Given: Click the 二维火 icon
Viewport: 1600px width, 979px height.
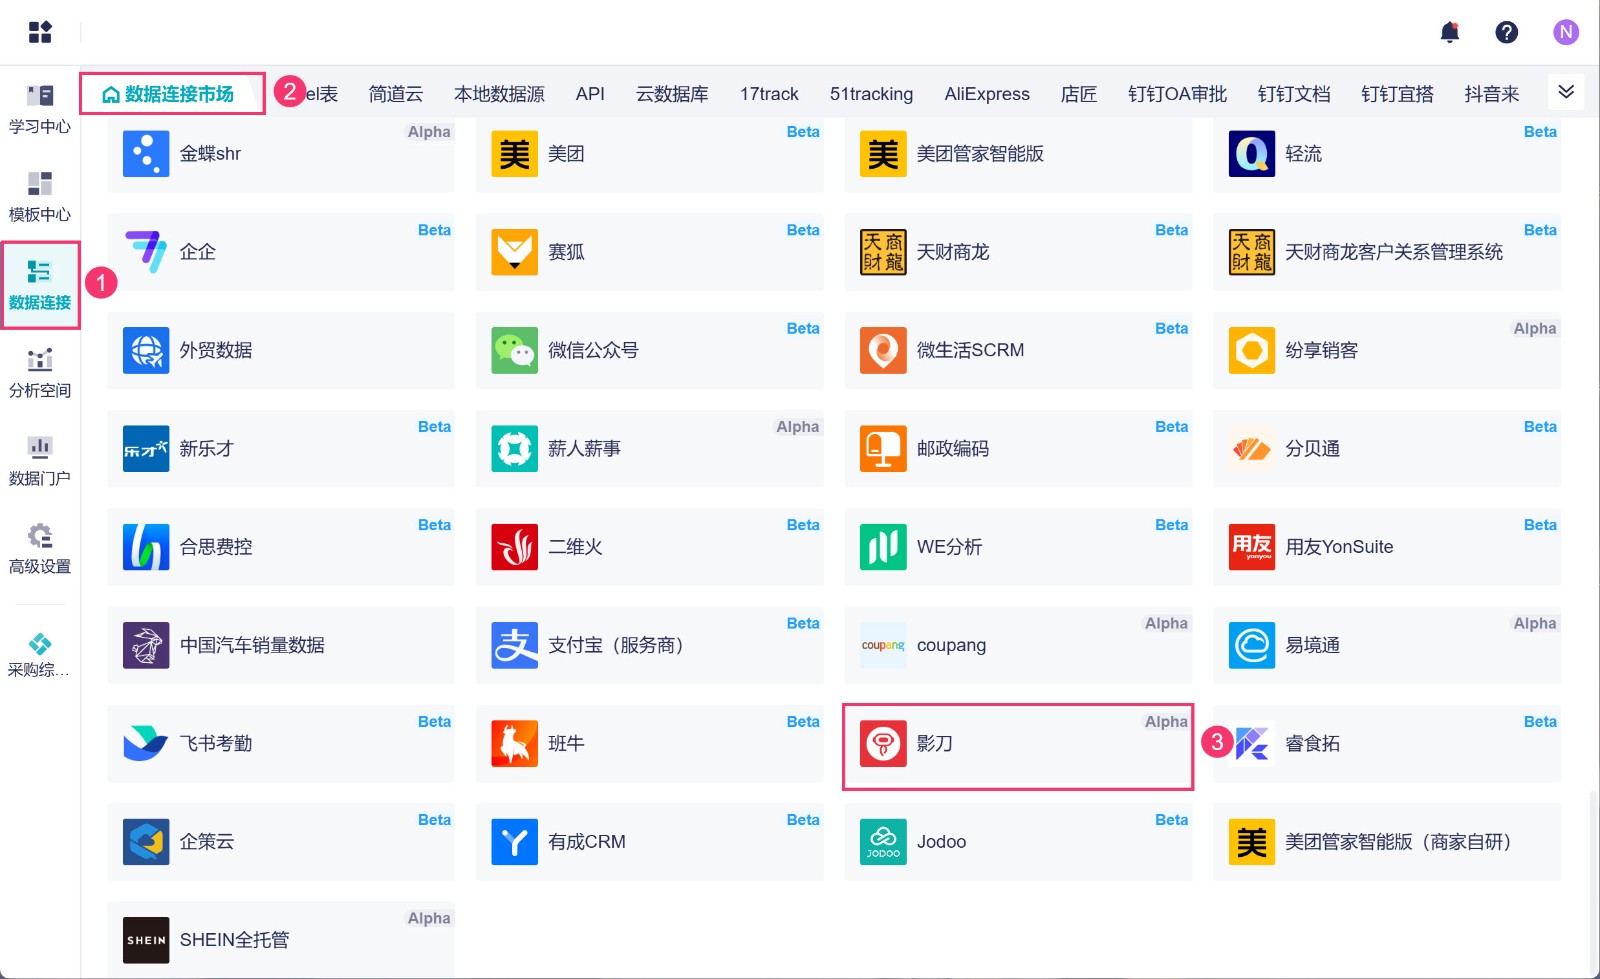Looking at the screenshot, I should tap(515, 547).
